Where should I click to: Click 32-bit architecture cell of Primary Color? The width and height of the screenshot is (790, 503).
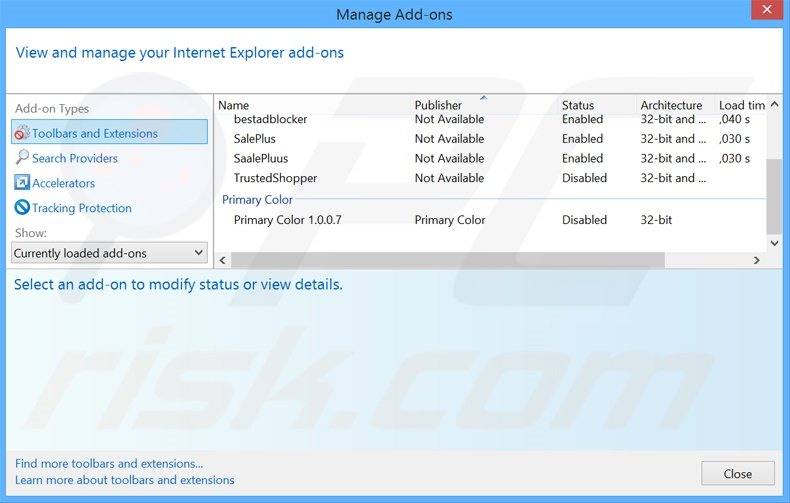coord(656,220)
